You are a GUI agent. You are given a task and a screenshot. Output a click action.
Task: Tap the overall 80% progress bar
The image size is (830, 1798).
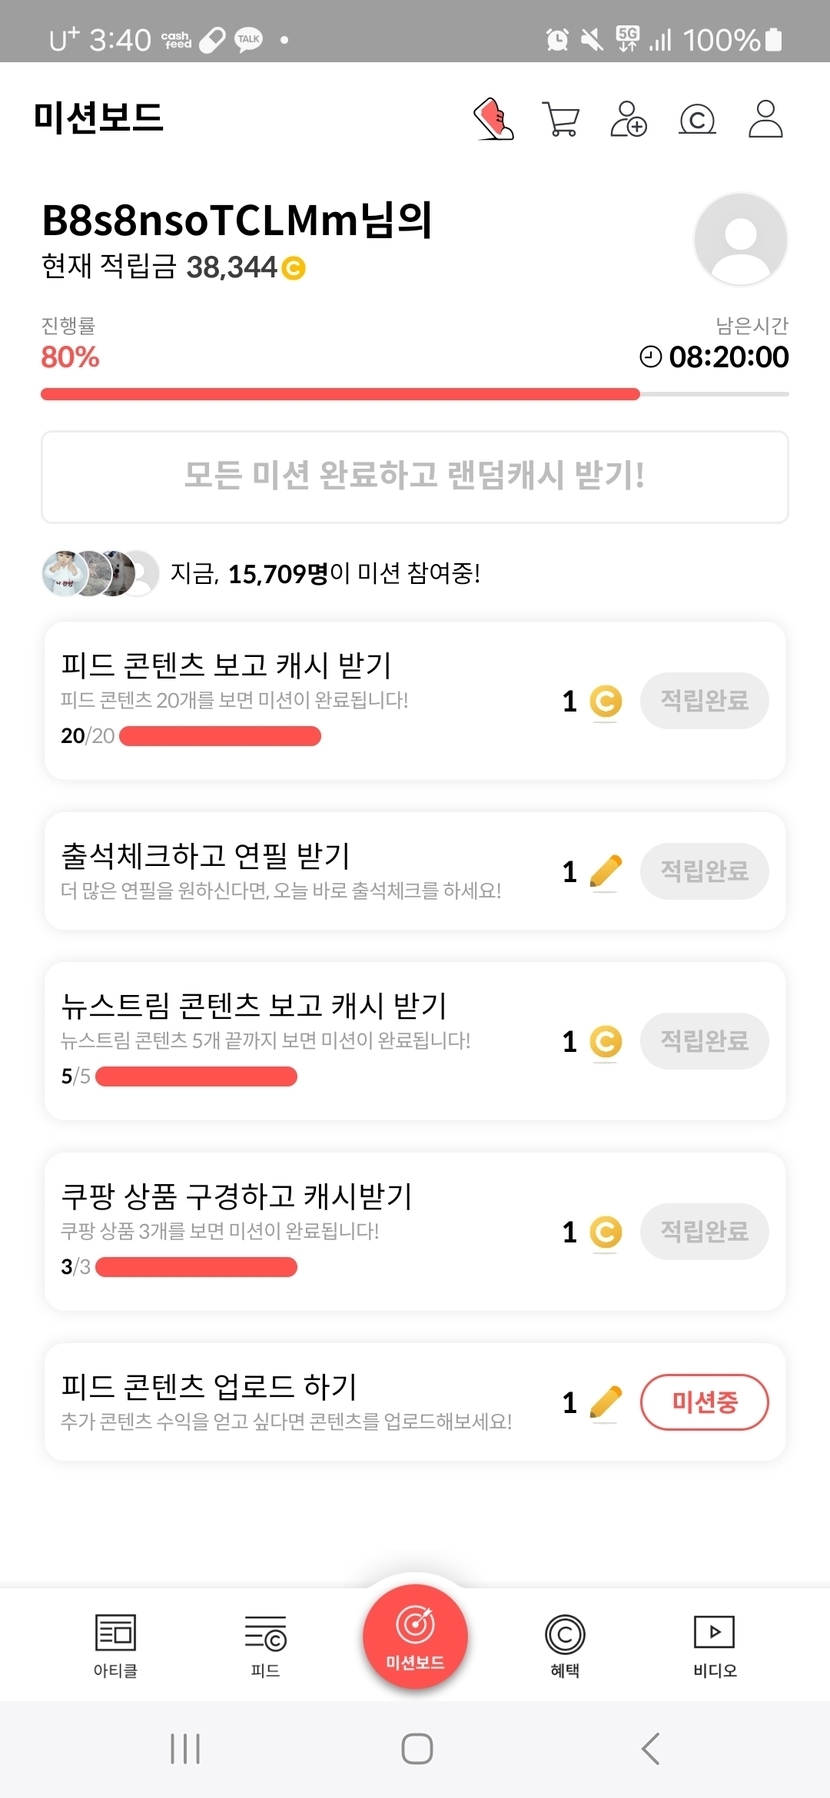(414, 394)
